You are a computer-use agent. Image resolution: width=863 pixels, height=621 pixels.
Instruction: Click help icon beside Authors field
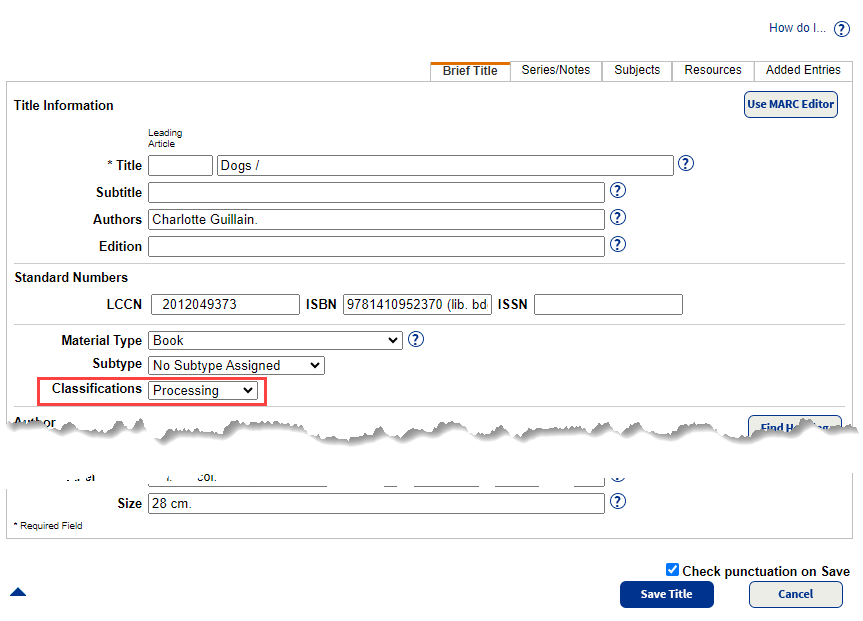[618, 217]
